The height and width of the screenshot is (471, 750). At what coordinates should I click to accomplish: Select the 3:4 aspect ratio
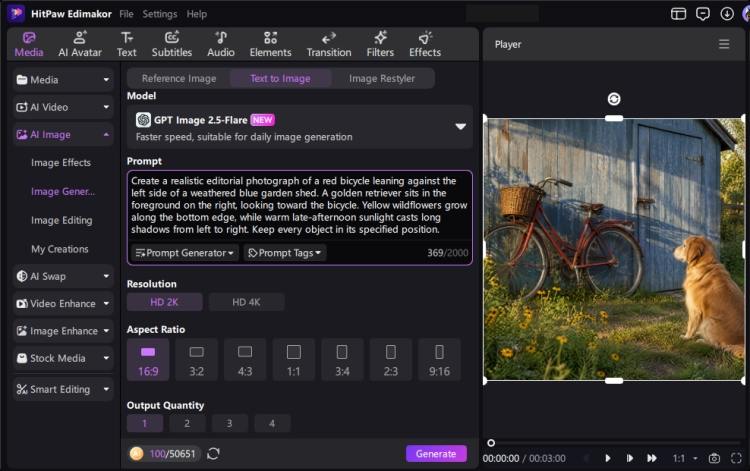tap(342, 360)
